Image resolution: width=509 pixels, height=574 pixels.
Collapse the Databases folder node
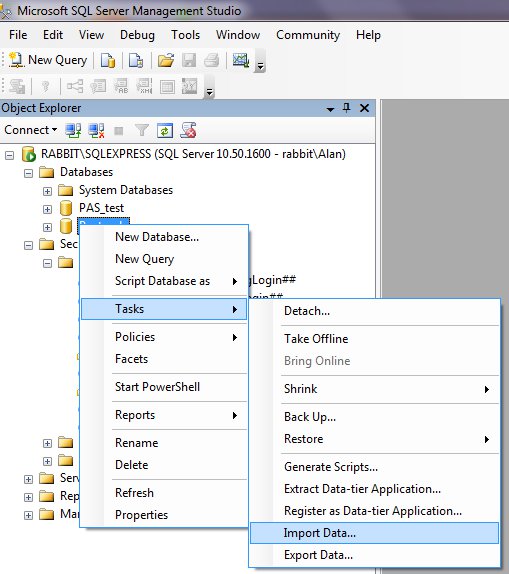point(29,173)
